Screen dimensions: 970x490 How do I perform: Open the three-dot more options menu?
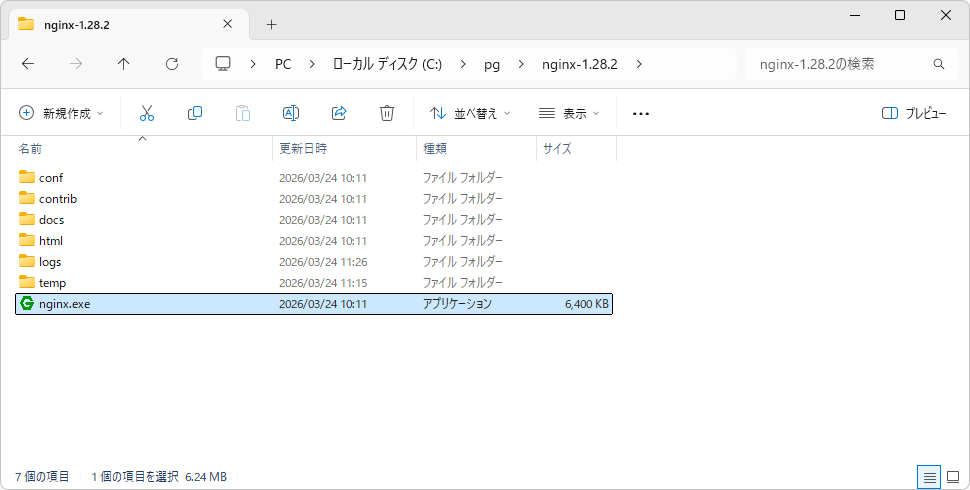pyautogui.click(x=641, y=114)
